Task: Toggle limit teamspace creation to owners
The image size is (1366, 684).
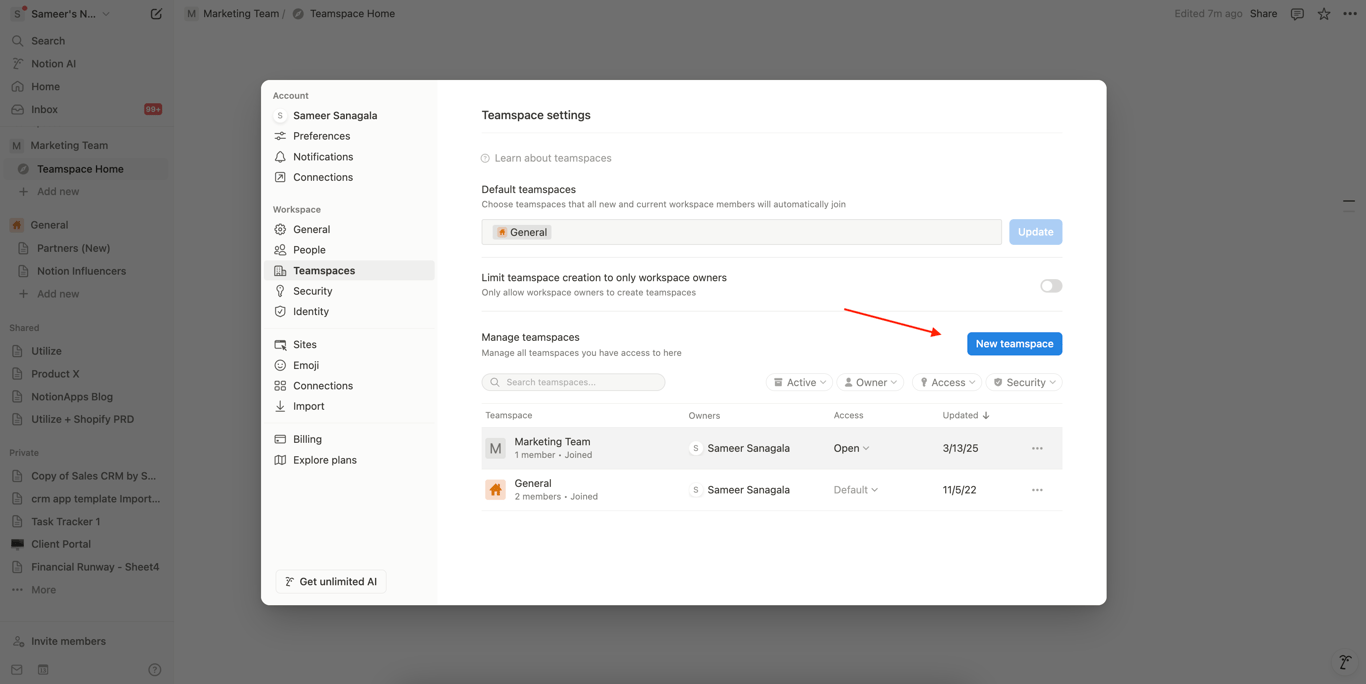Action: tap(1050, 286)
